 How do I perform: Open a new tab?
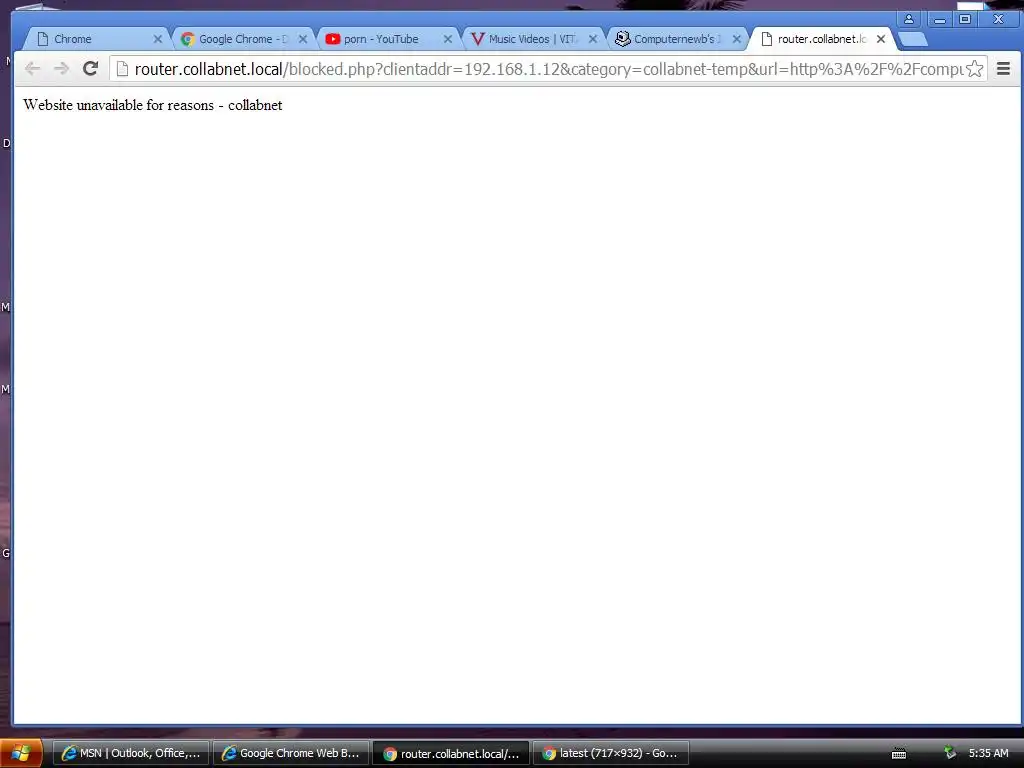pos(913,40)
